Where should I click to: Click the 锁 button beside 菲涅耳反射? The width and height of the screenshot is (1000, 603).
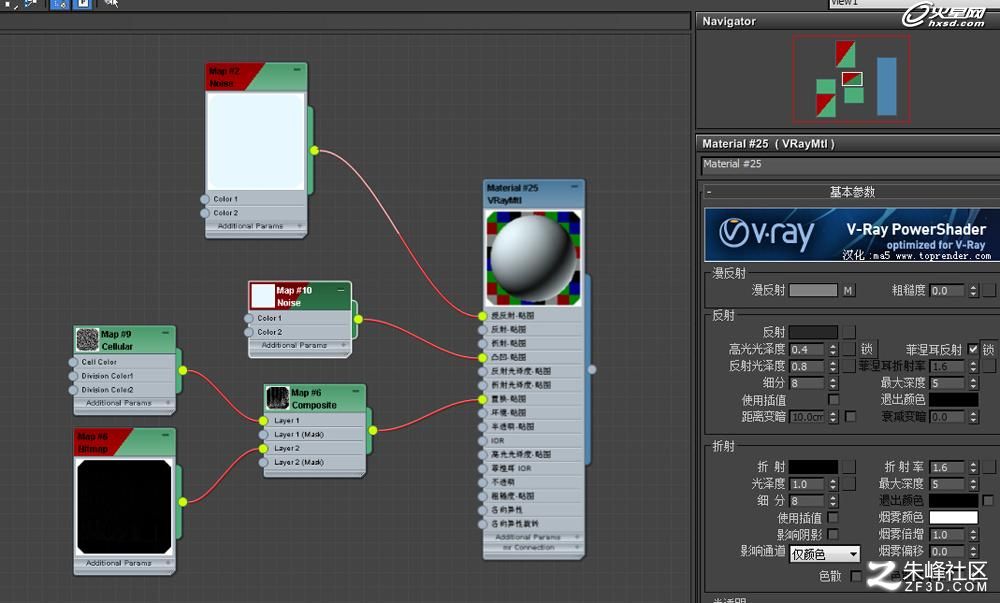(x=988, y=349)
